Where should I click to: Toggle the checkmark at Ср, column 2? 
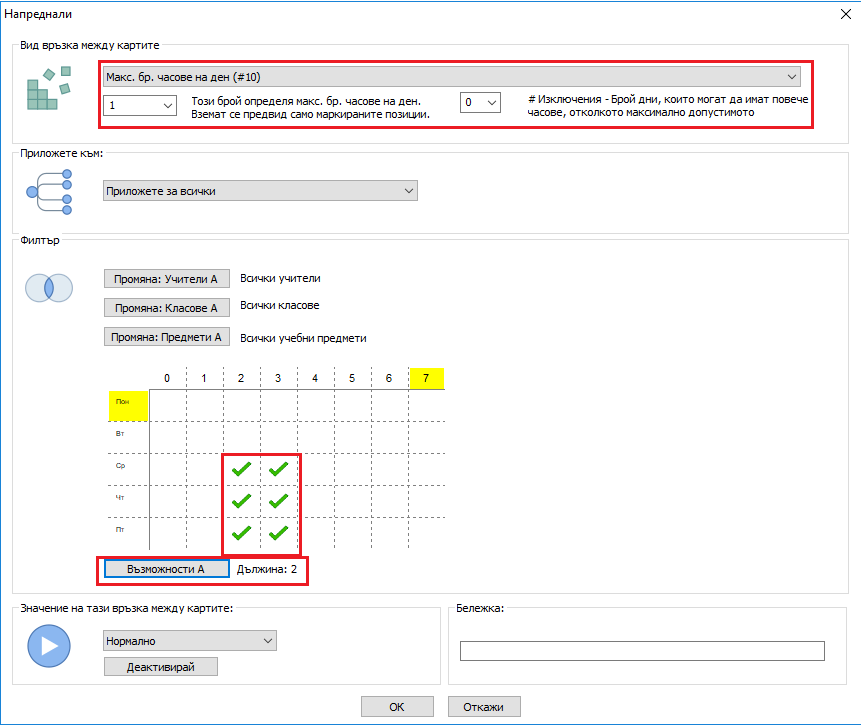point(241,468)
